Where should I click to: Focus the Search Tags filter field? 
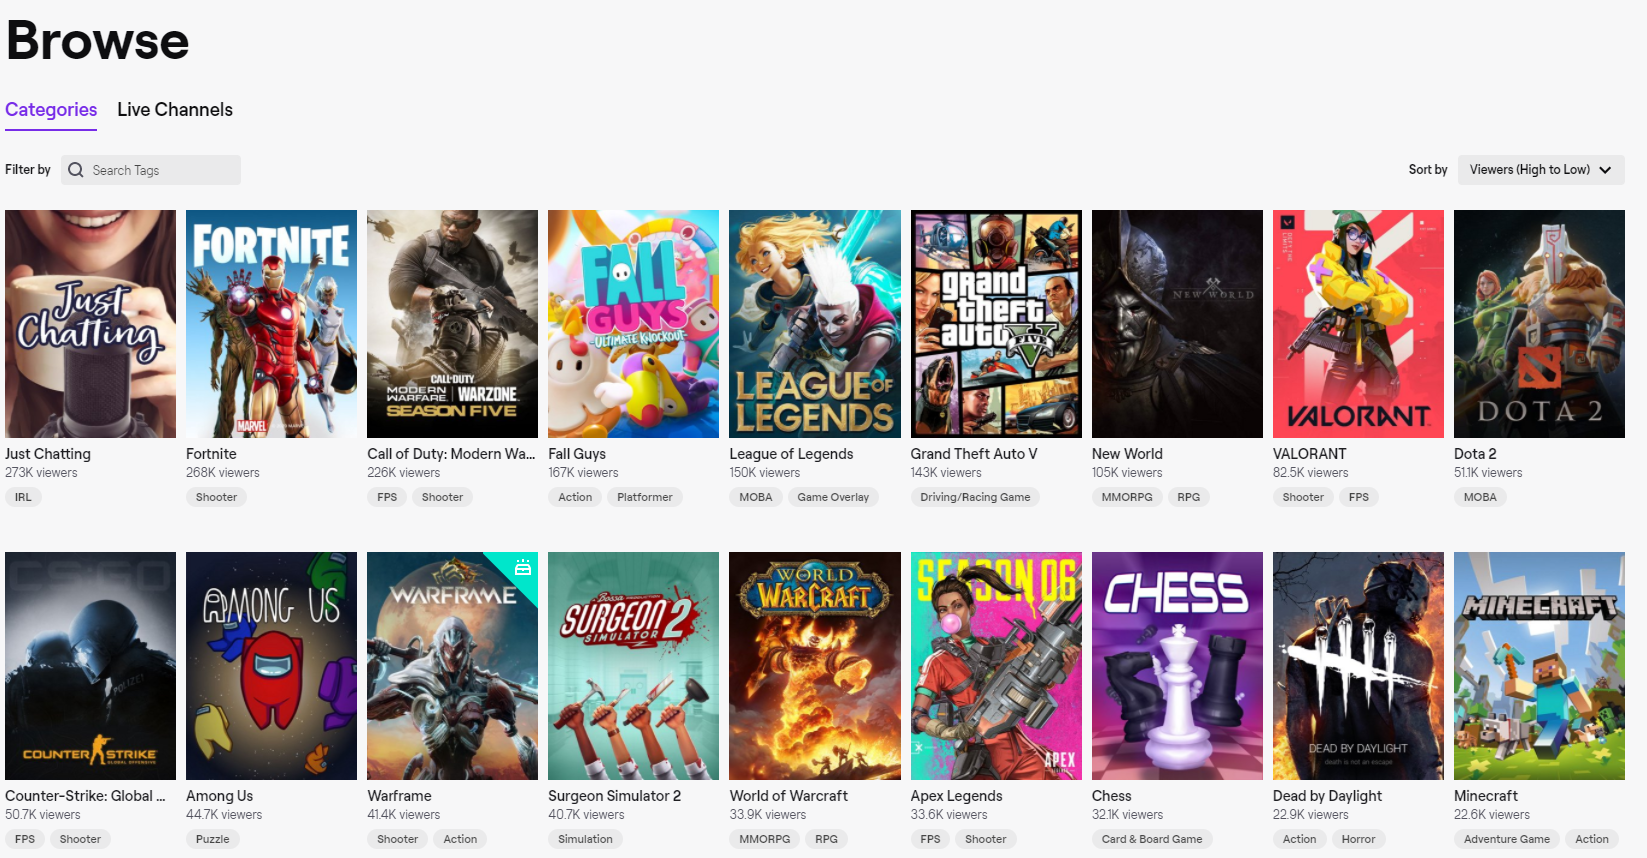(x=151, y=170)
